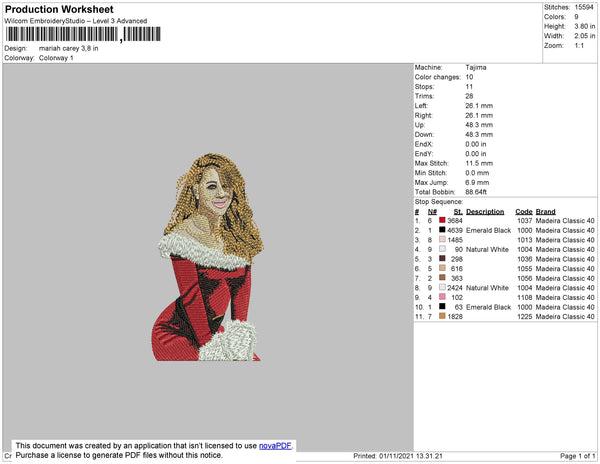The width and height of the screenshot is (600, 464).
Task: Click stitch count '1828' in stop 11
Action: pos(455,316)
